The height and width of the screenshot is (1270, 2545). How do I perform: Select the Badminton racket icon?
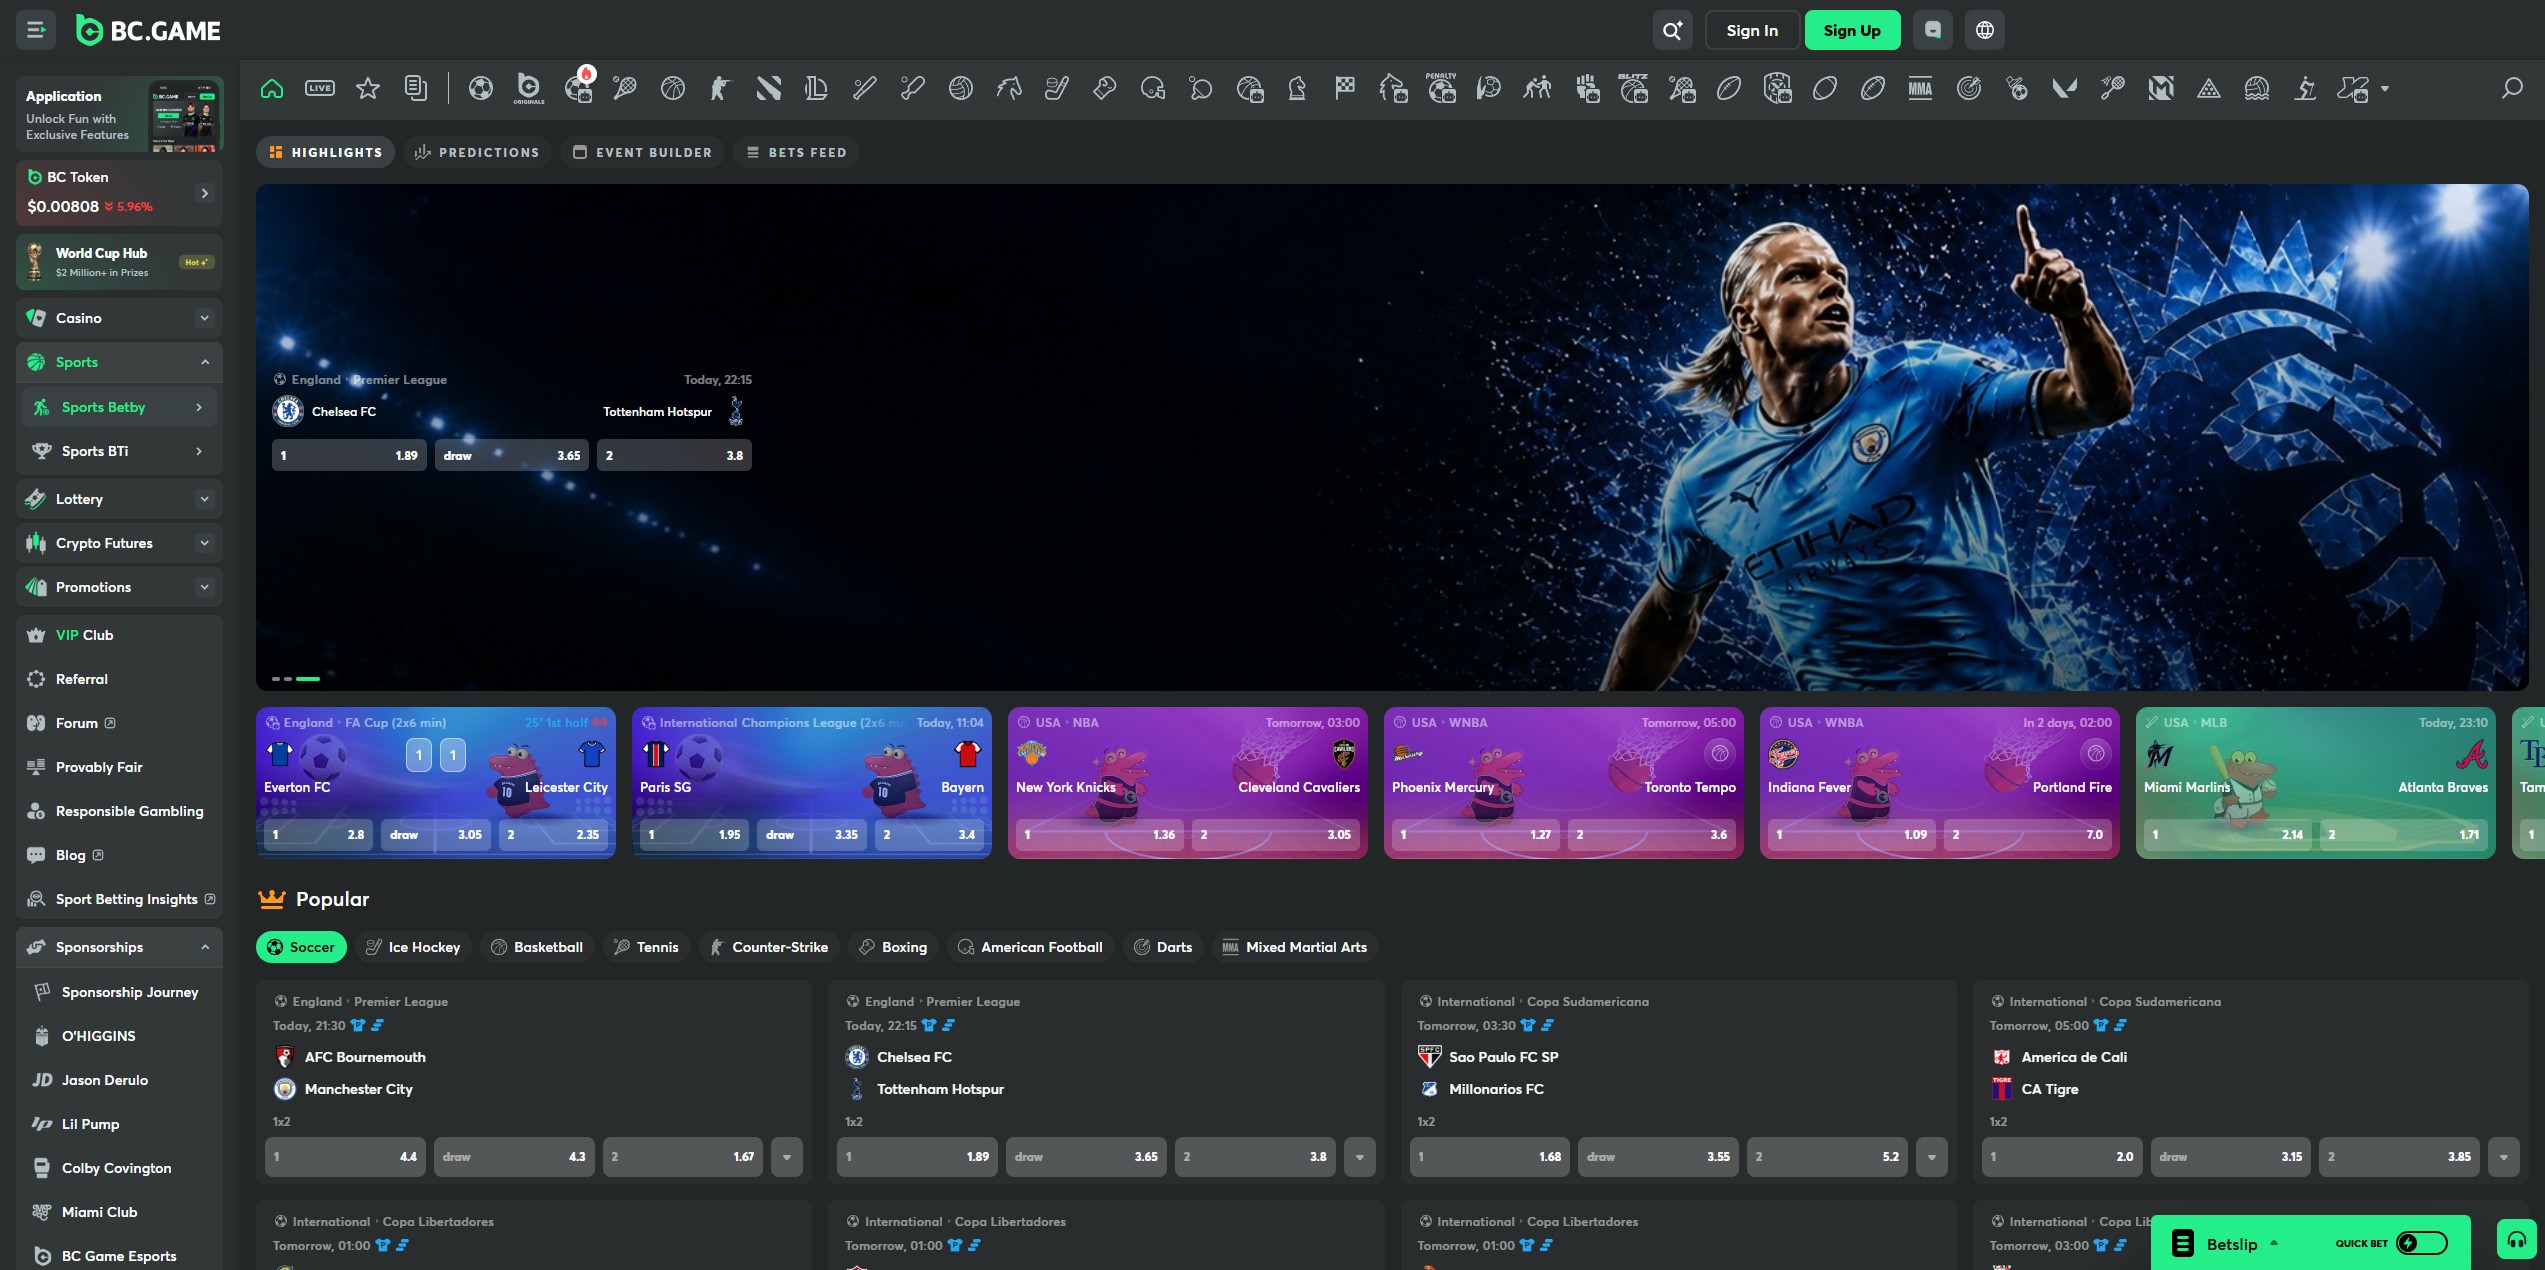pos(2113,88)
